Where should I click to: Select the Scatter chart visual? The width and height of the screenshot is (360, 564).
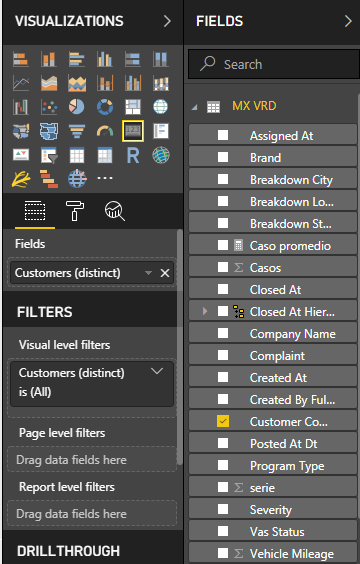(x=49, y=107)
